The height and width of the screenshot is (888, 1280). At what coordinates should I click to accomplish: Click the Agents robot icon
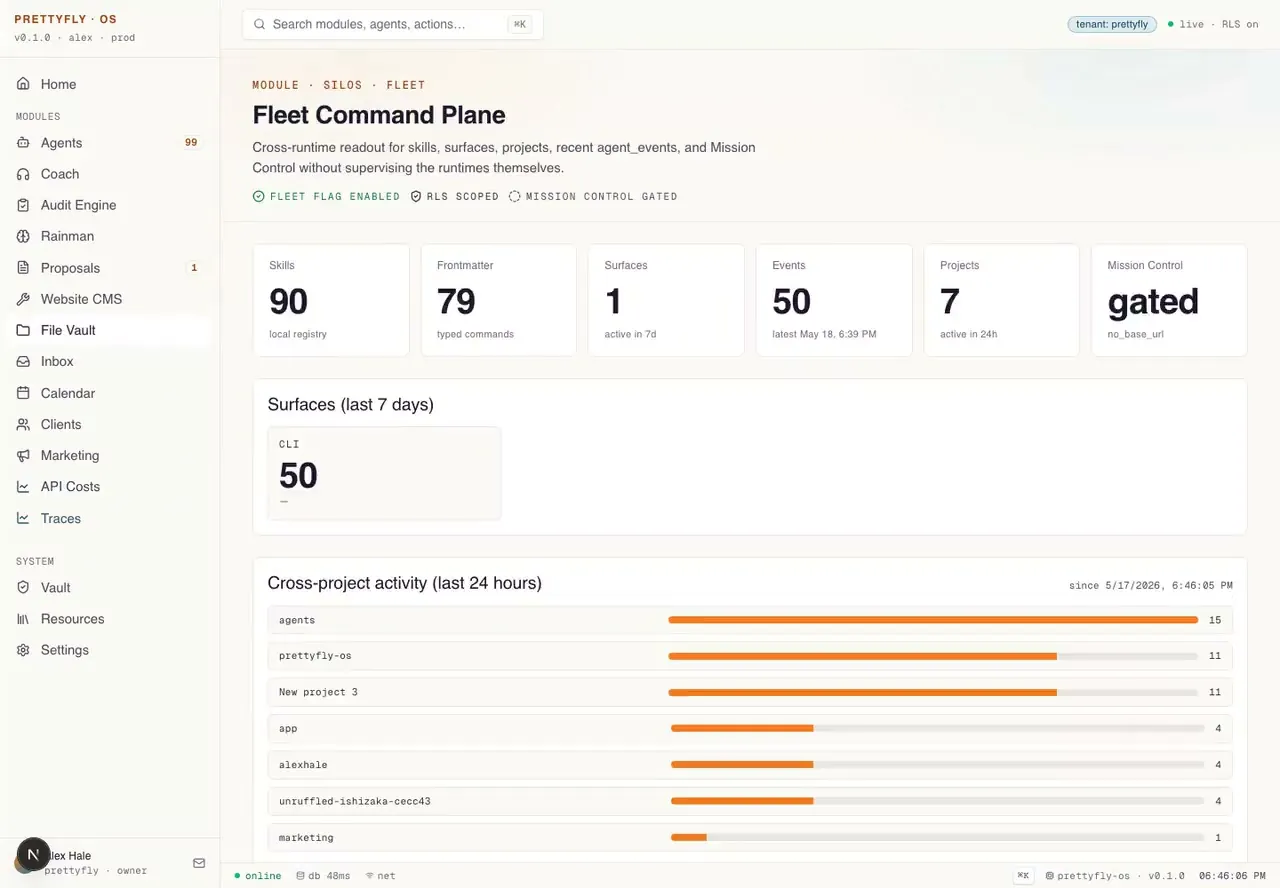click(23, 143)
